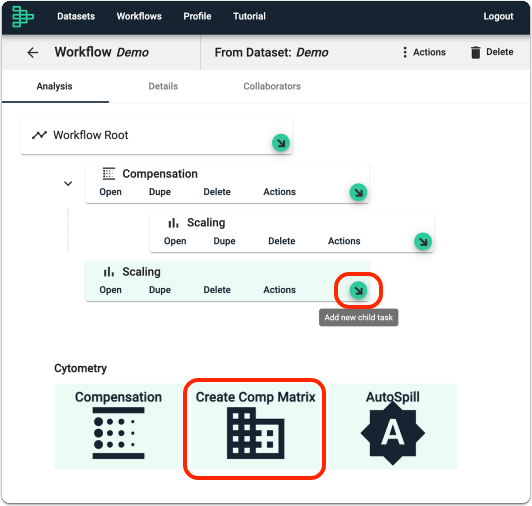Click the From Dataset: Demo label
Viewport: 532px width, 506px height.
tap(271, 53)
